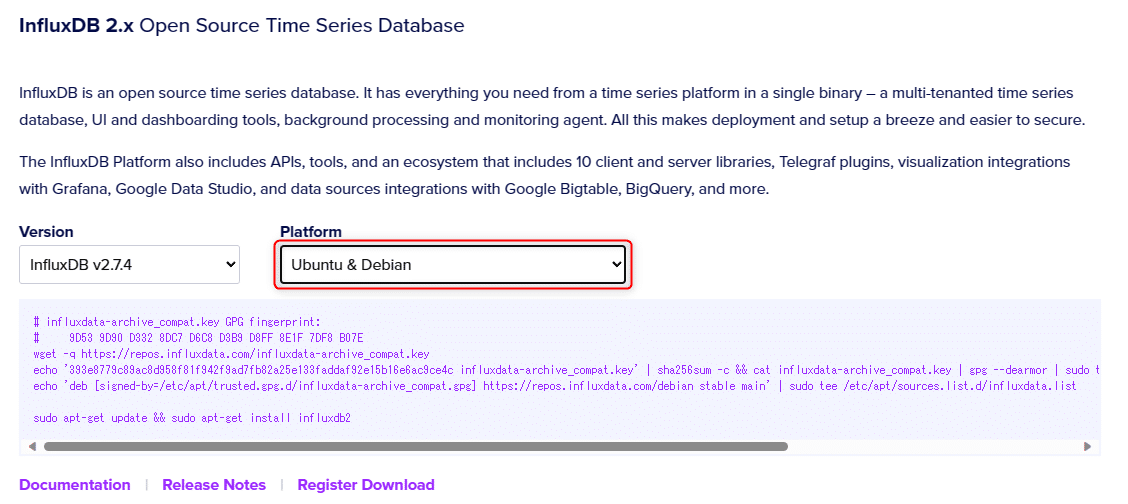Click the horizontal scrollbar thumb under the code
Image resolution: width=1128 pixels, height=504 pixels.
pyautogui.click(x=416, y=446)
